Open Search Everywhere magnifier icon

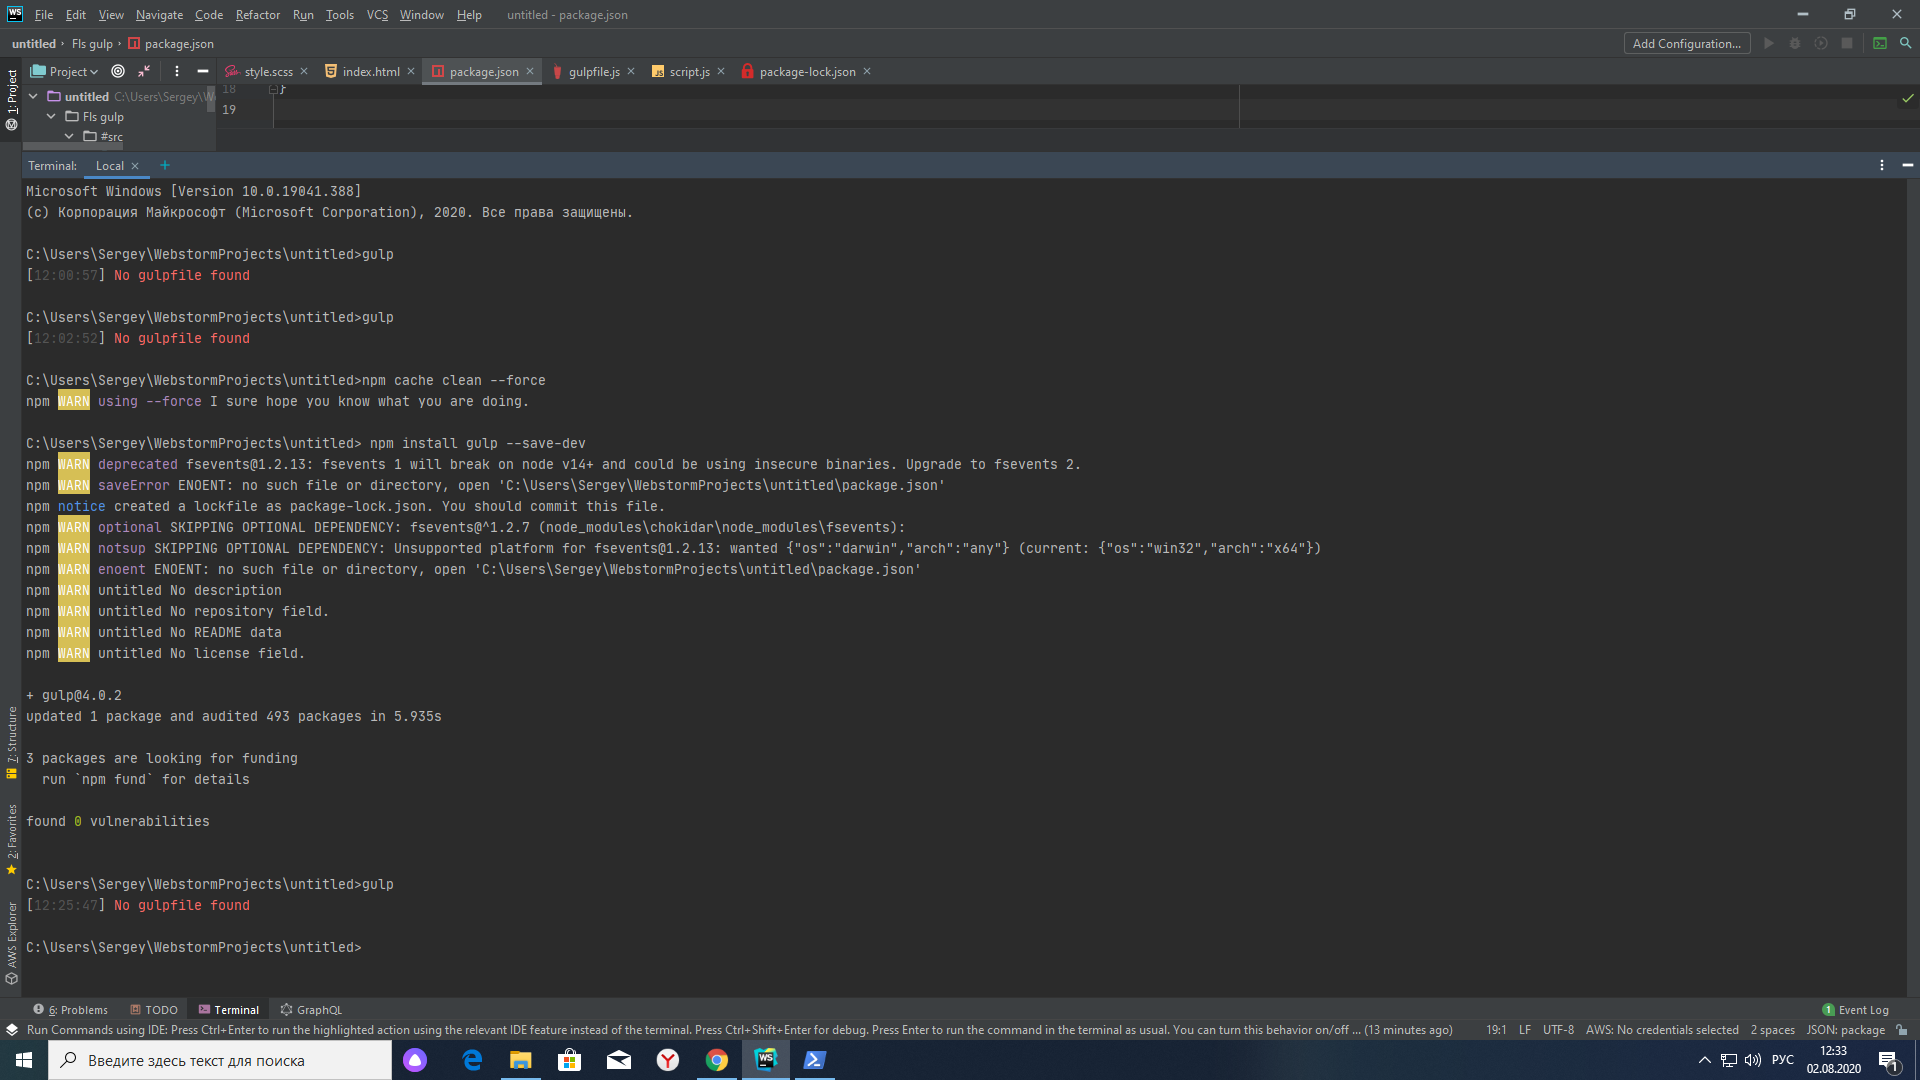pos(1906,43)
